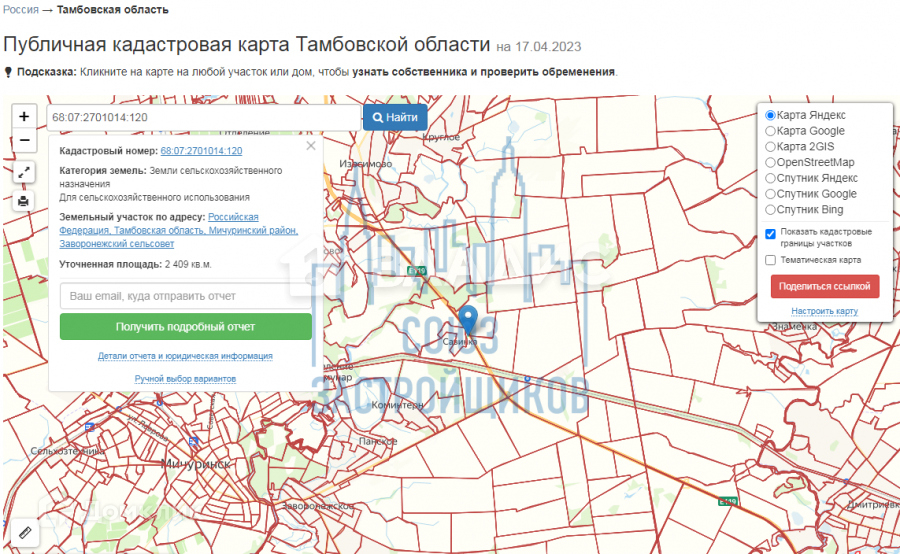
Task: Zoom out the map with minus button
Action: tap(25, 141)
